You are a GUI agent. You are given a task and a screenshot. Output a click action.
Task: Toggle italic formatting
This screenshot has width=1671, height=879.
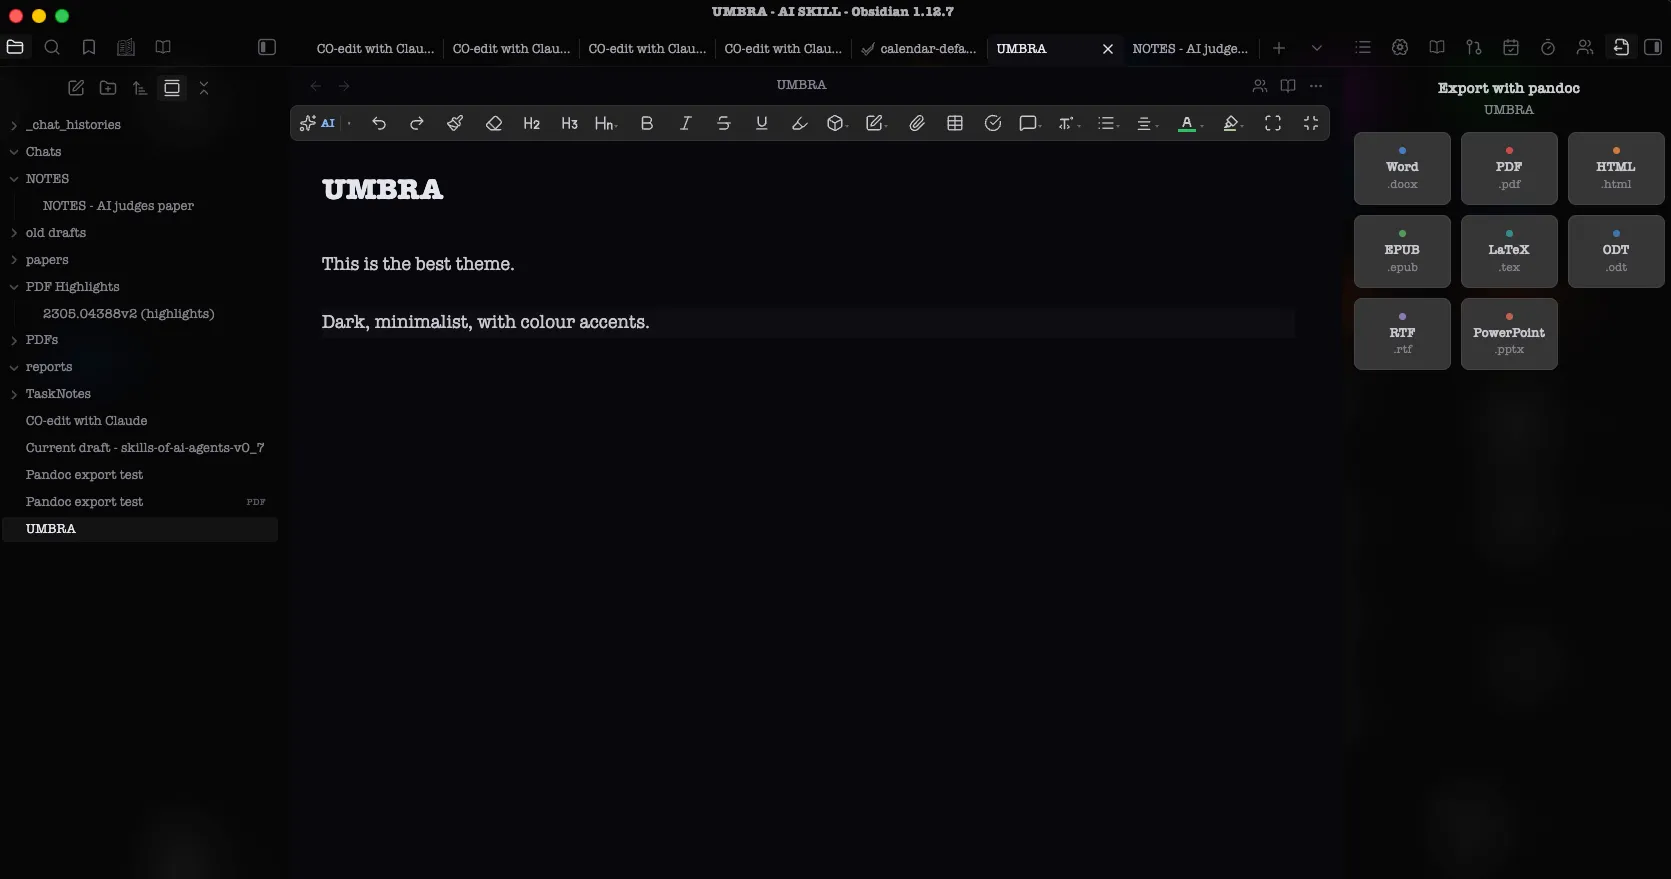point(685,123)
